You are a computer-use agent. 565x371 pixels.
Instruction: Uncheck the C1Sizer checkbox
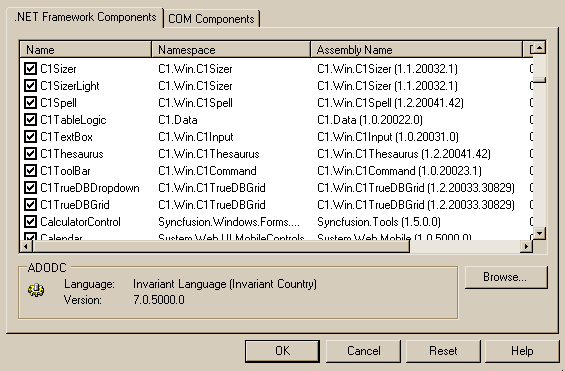30,68
